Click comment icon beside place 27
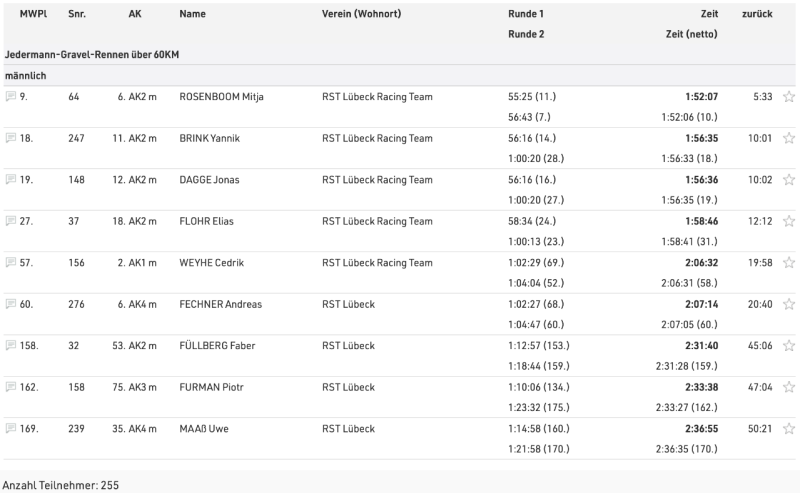Screen dimensions: 800x493 [11, 221]
